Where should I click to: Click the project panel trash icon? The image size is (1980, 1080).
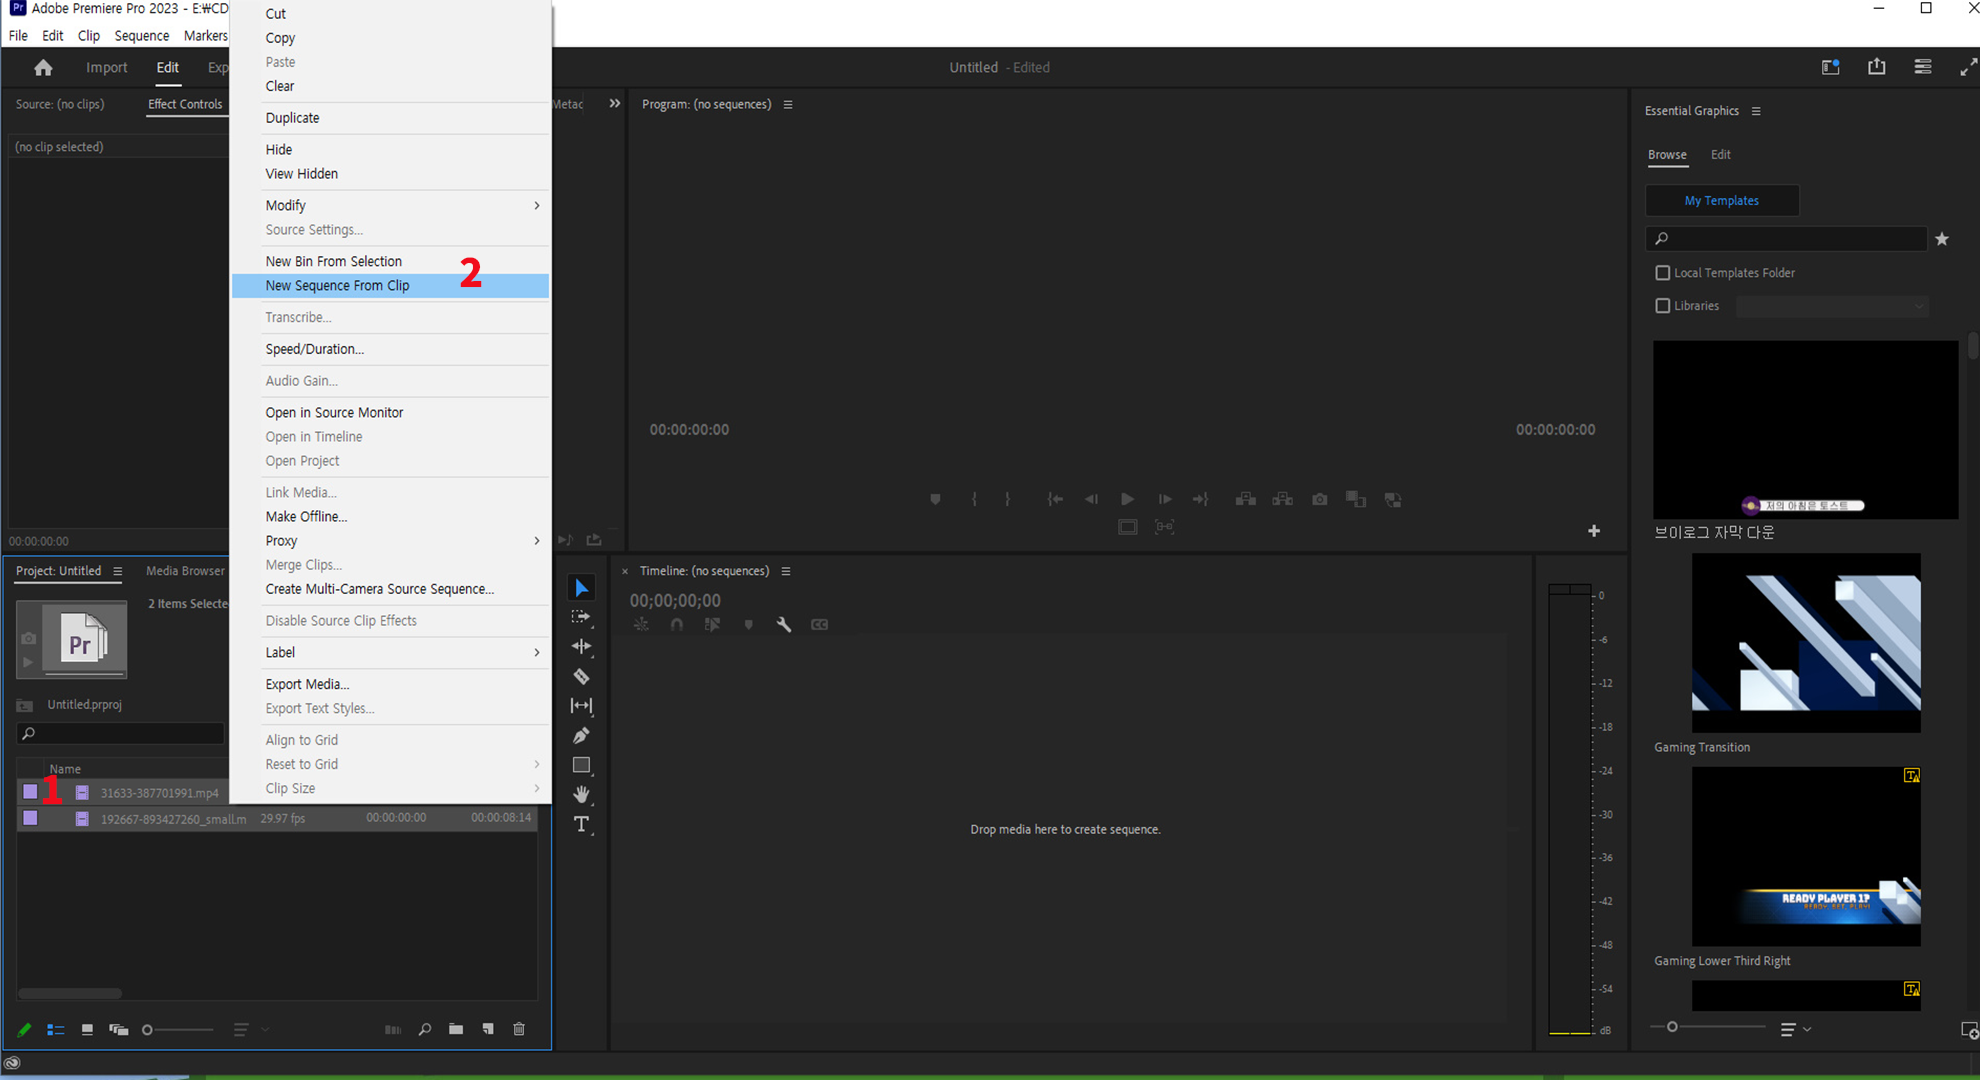519,1029
